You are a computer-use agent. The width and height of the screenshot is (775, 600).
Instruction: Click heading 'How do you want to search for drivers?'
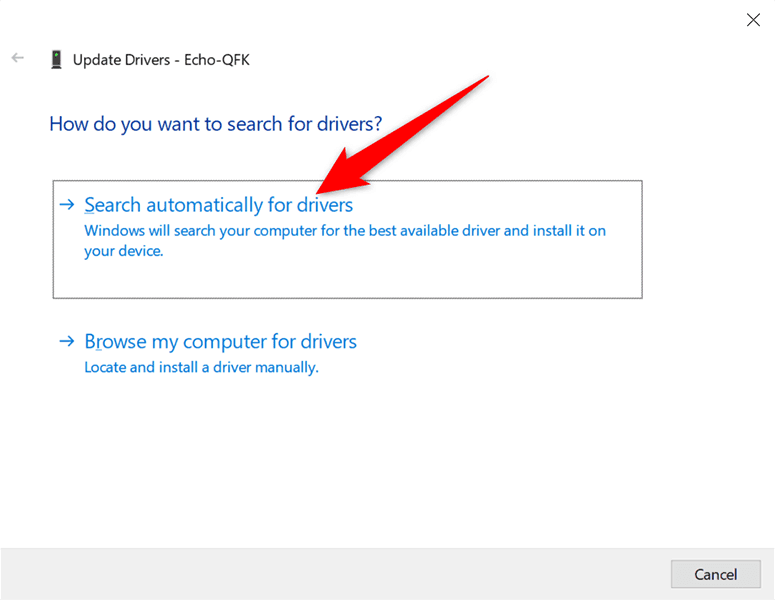216,124
